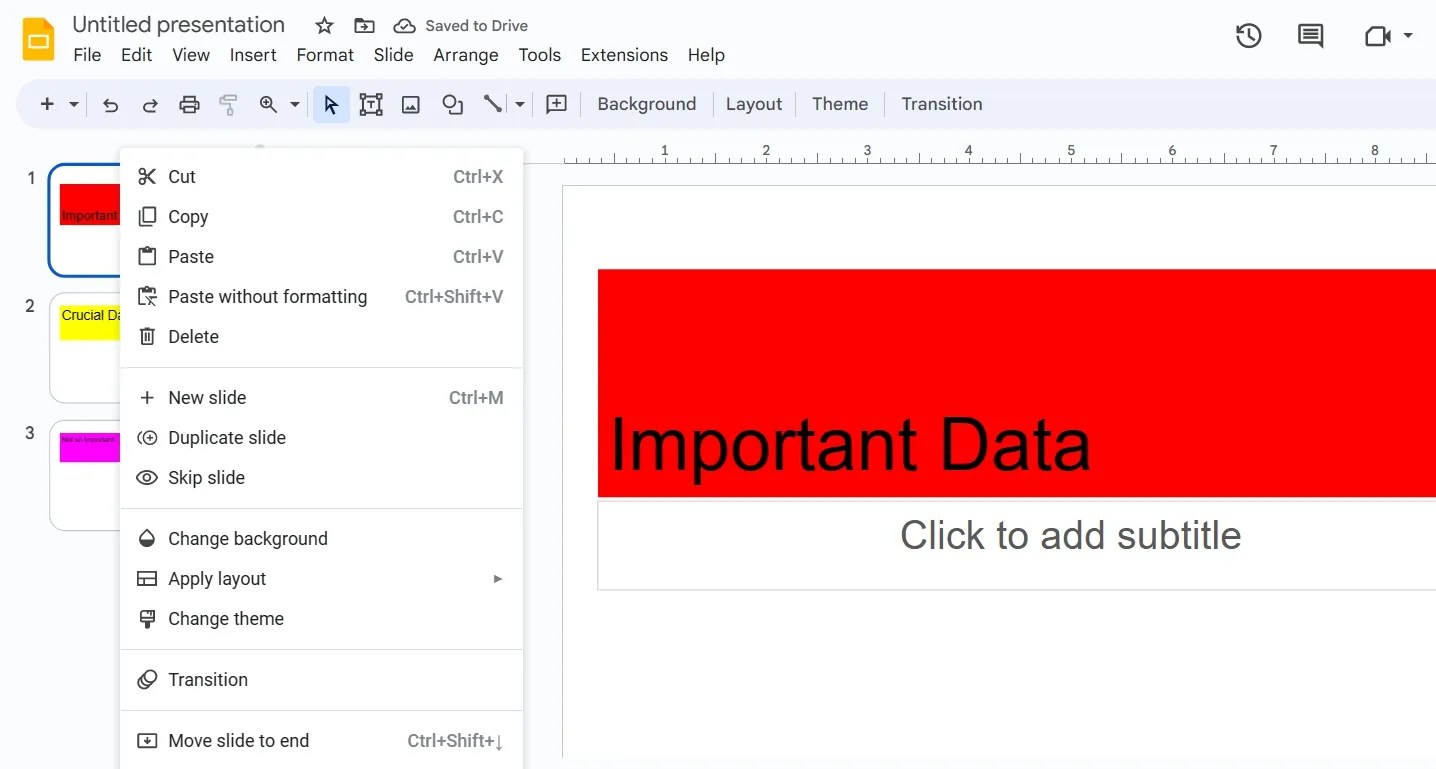
Task: Select the Text box tool
Action: coord(371,103)
